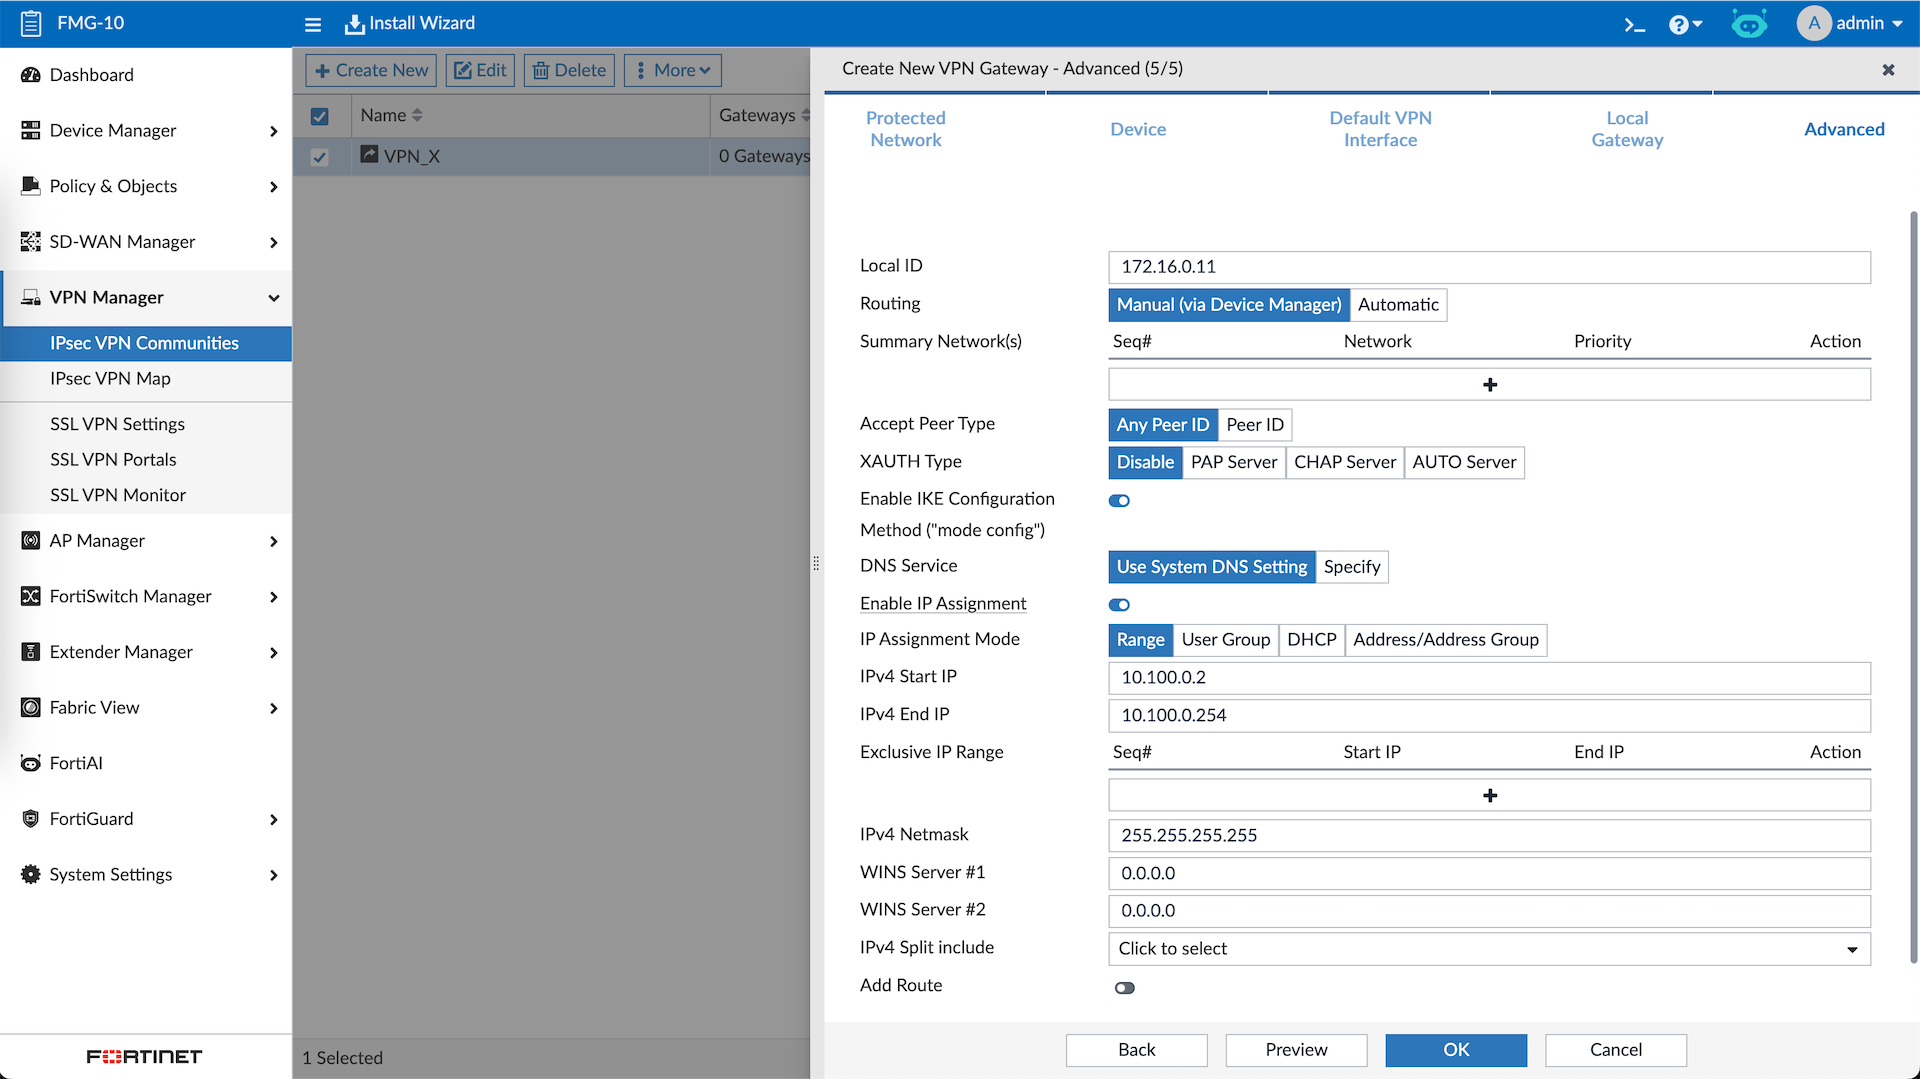Open the FortiAI robot assistant icon
Viewport: 1920px width, 1079px height.
tap(1748, 24)
